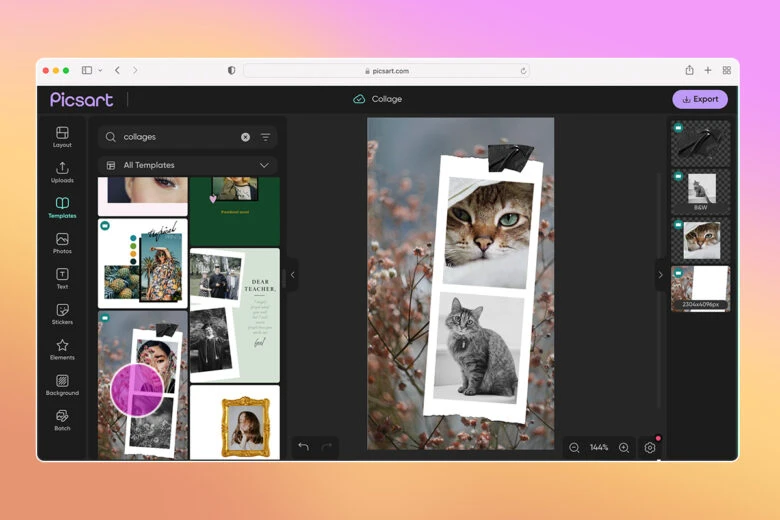Select the Photos sidebar icon
780x520 pixels.
coord(62,243)
